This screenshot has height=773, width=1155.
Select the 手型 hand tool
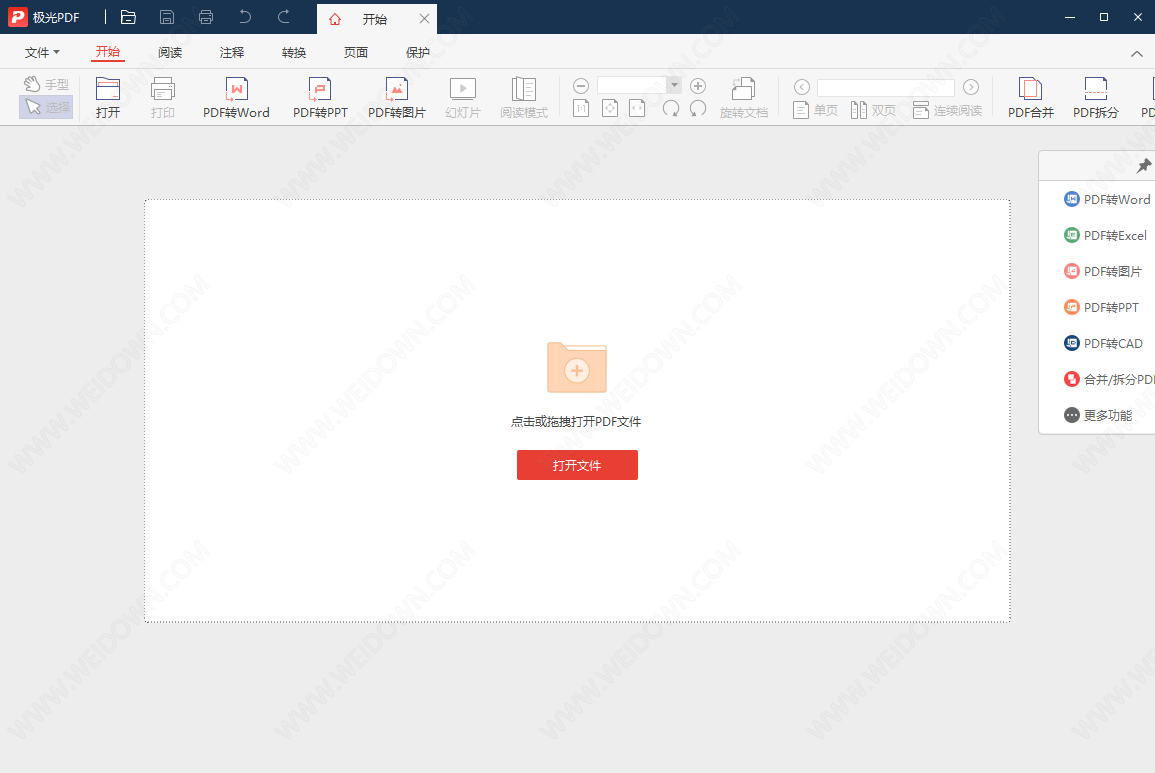click(x=46, y=84)
